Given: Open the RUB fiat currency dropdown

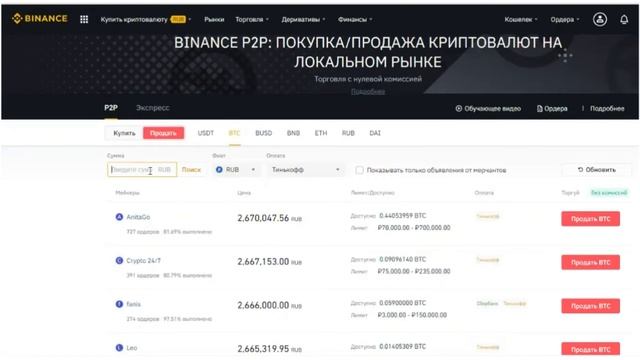Looking at the screenshot, I should point(236,169).
